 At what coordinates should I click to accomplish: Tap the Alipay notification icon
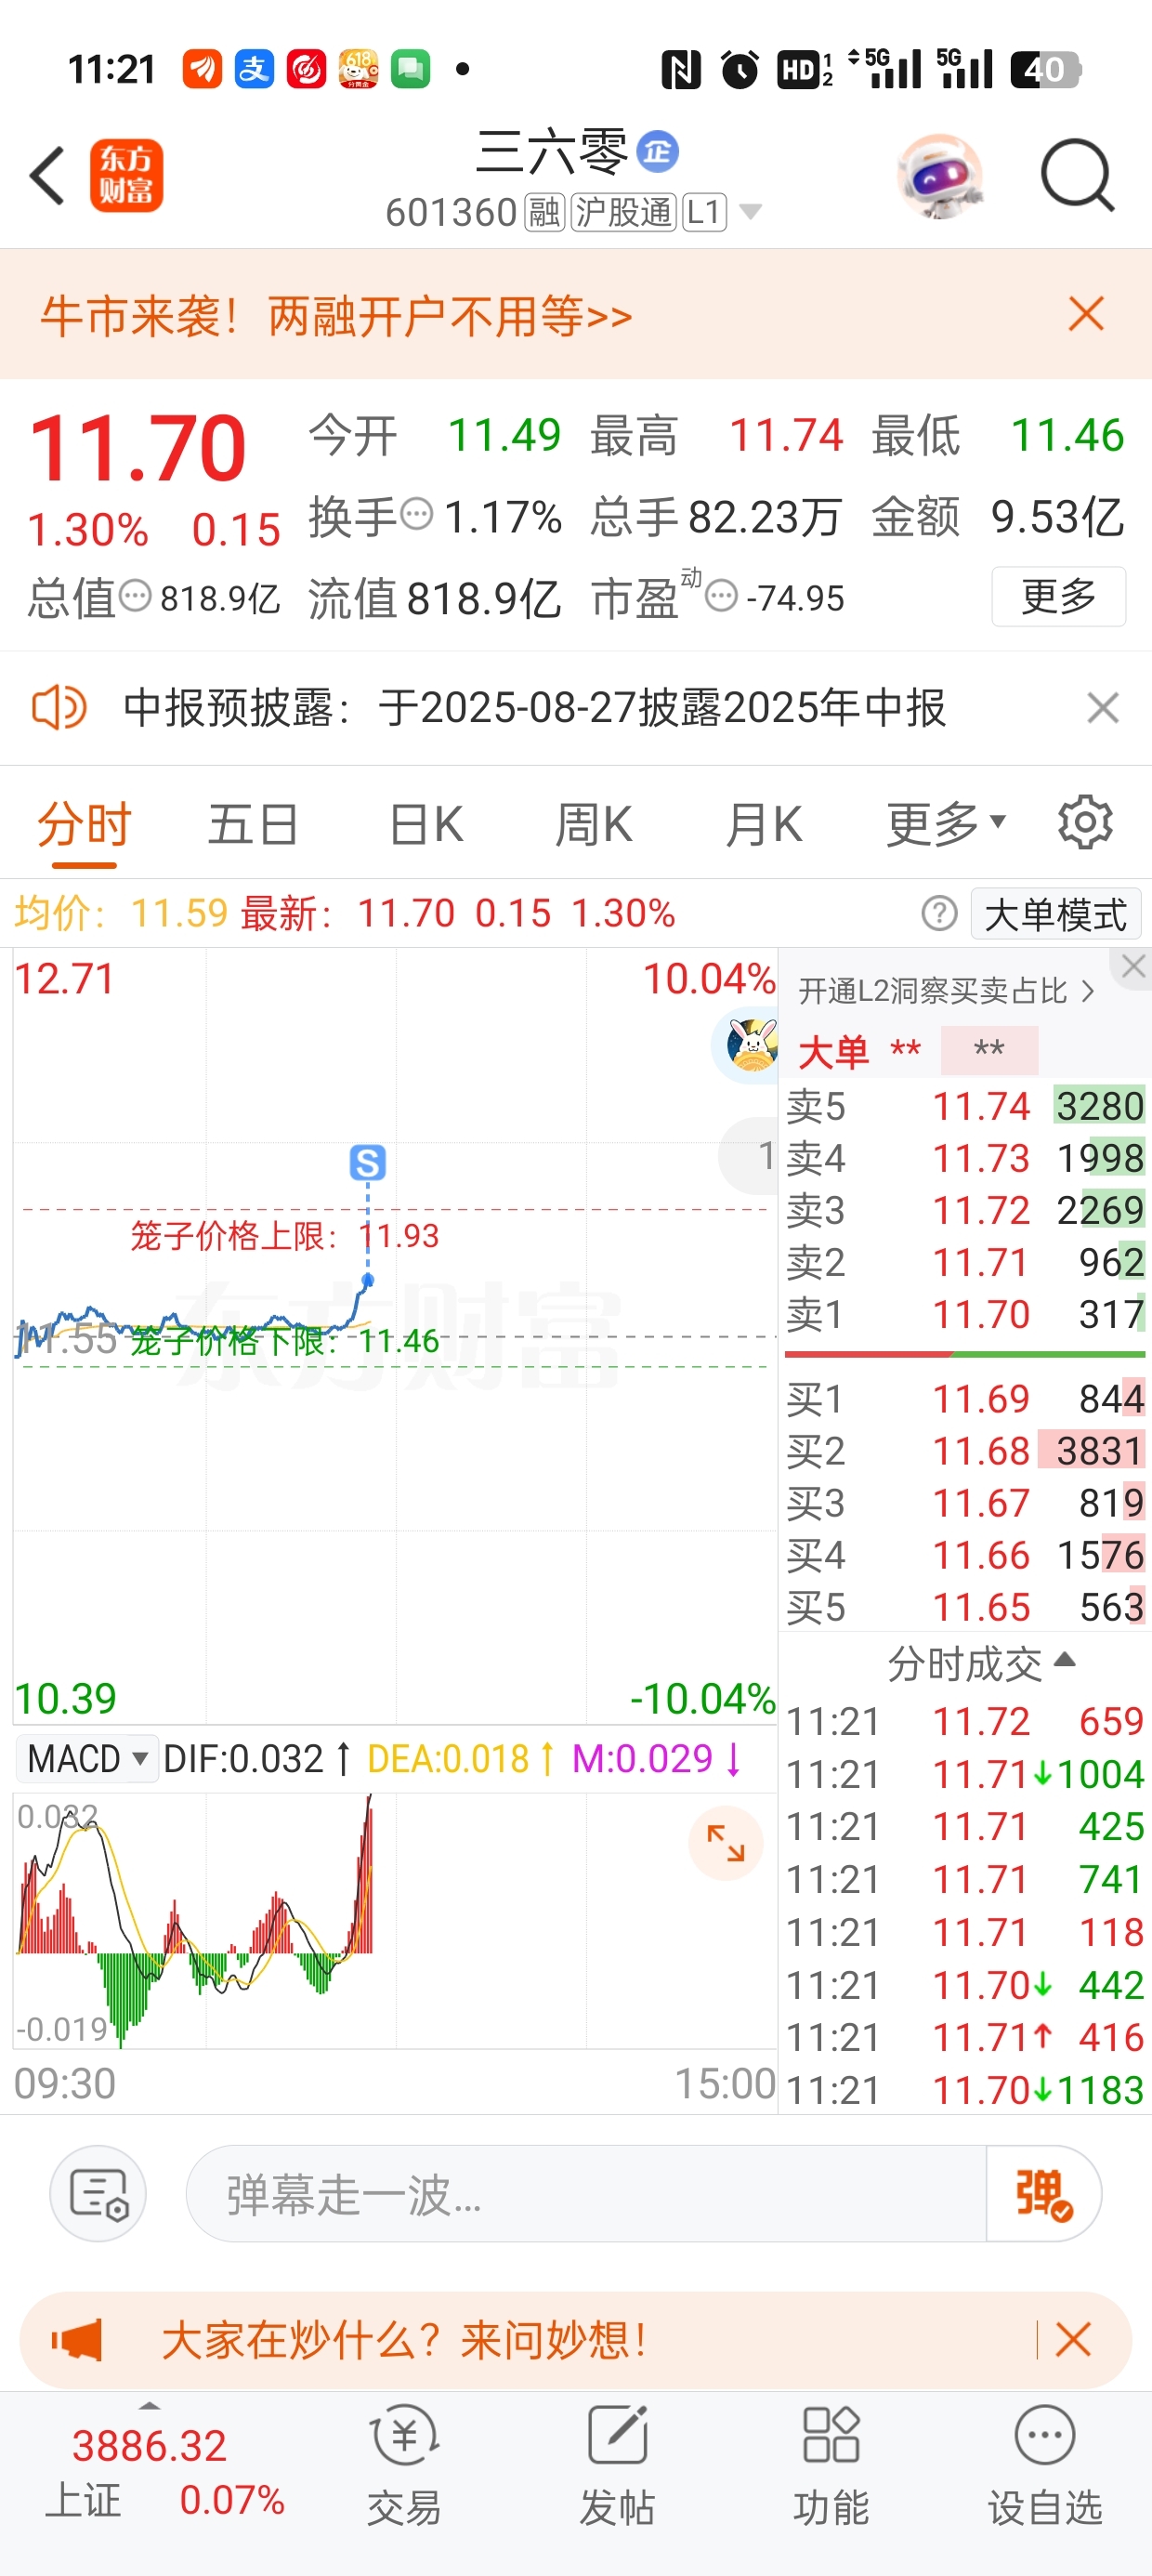254,69
